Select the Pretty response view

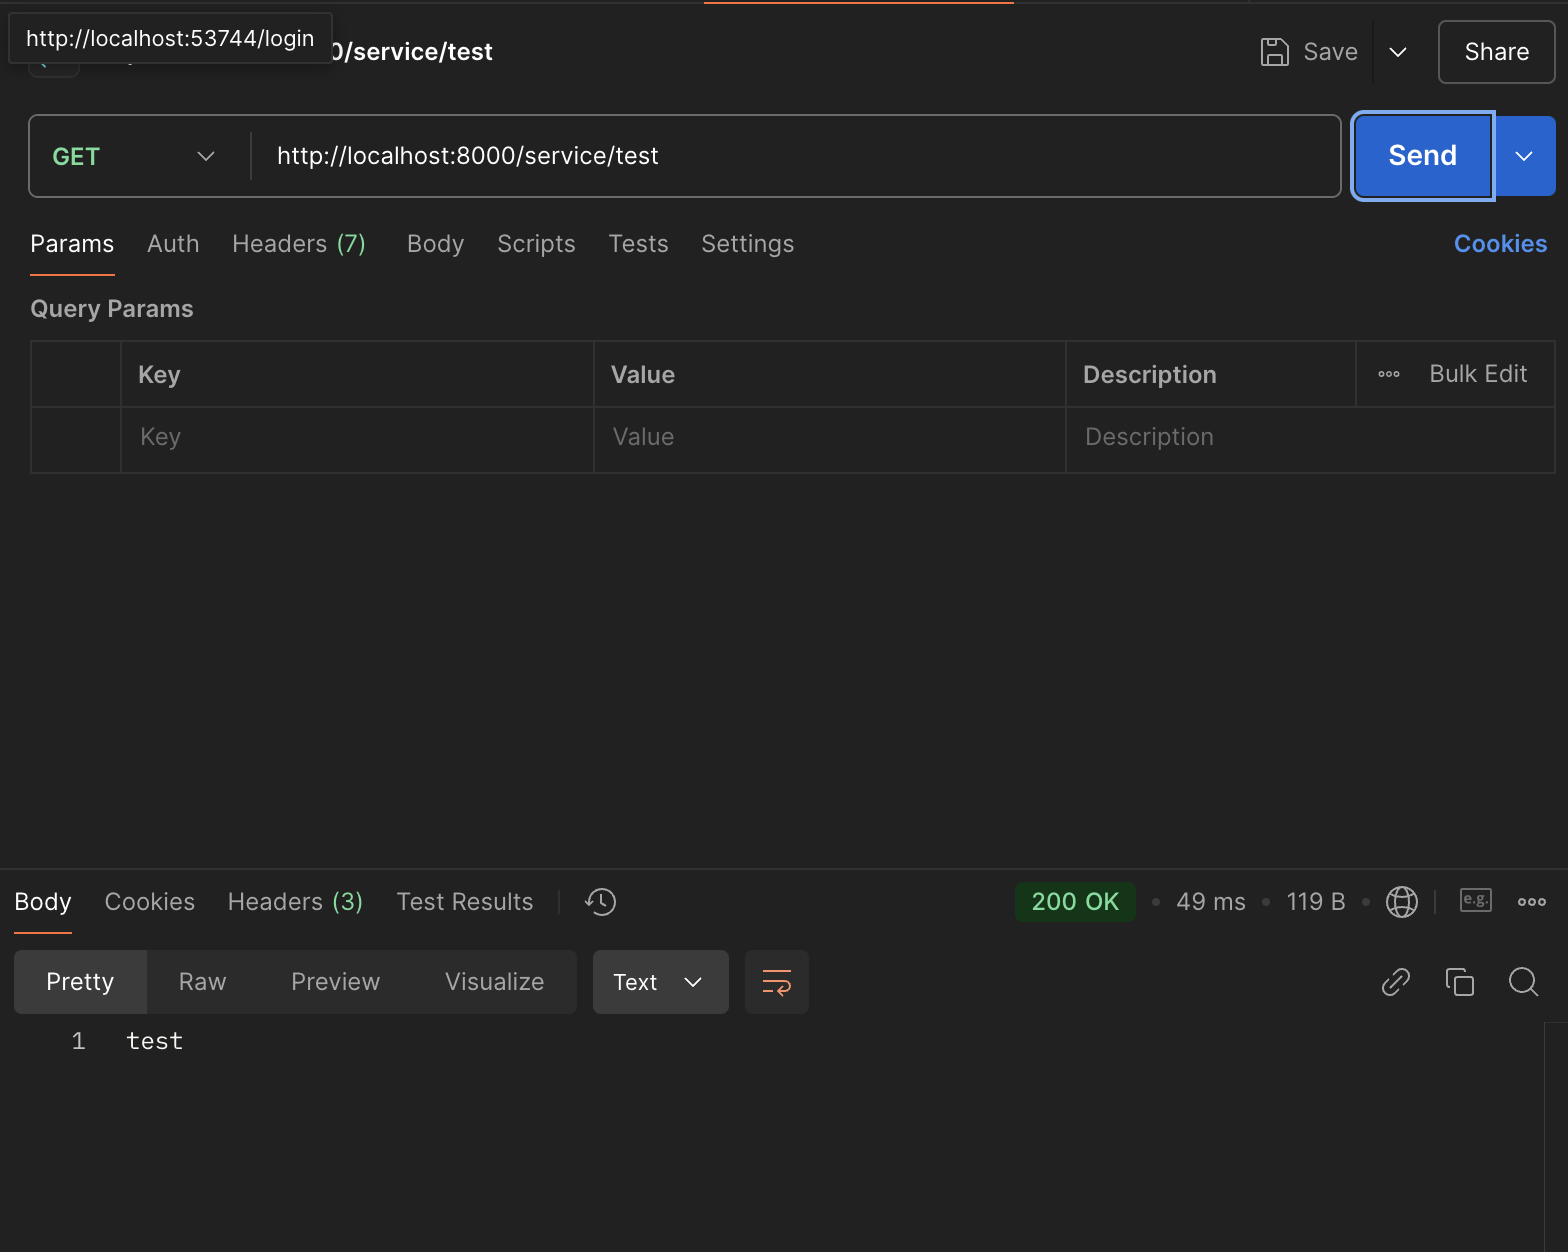[x=80, y=982]
